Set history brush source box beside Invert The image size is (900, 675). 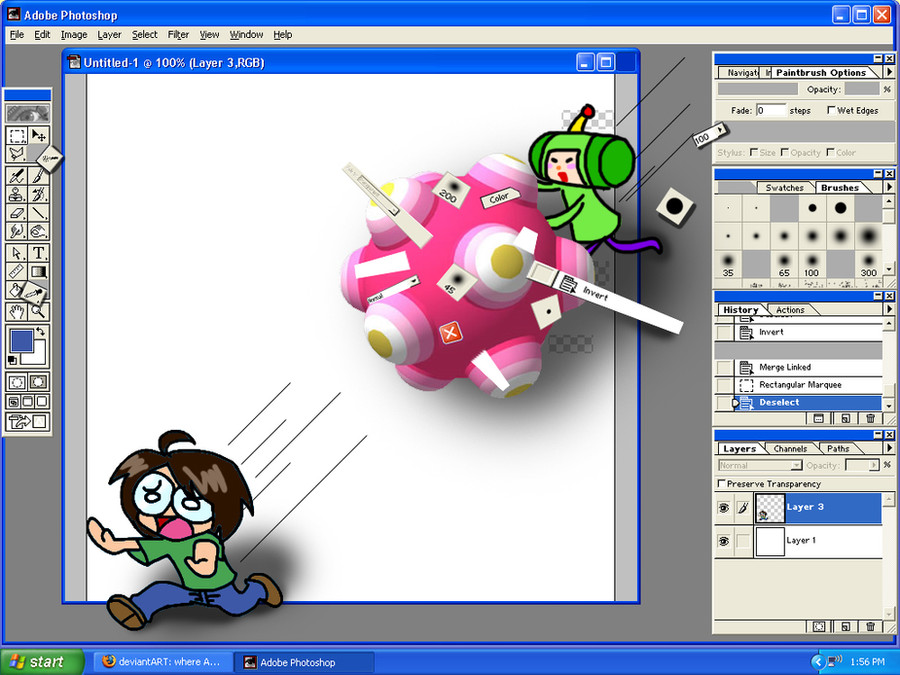(x=724, y=332)
